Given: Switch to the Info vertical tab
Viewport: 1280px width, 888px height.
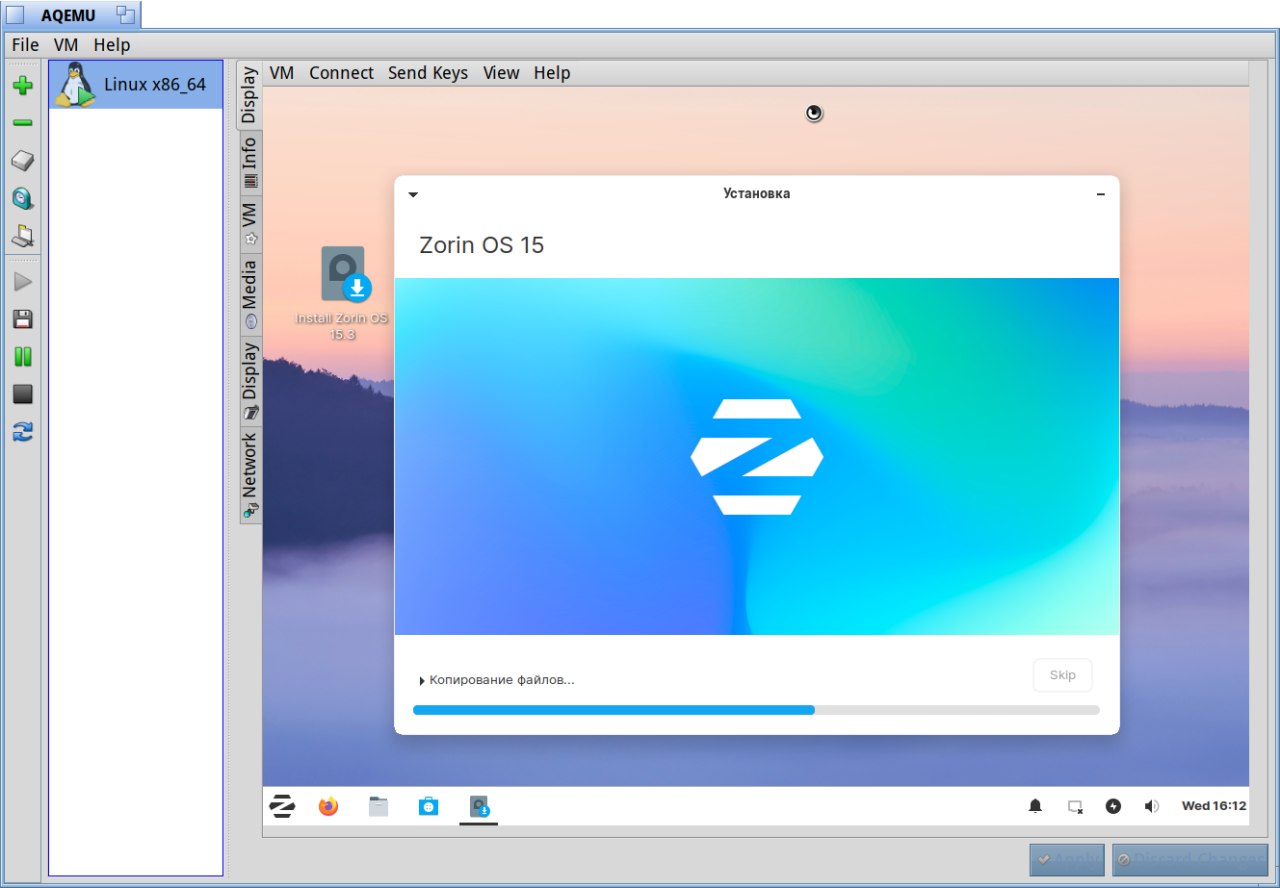Looking at the screenshot, I should (x=249, y=162).
